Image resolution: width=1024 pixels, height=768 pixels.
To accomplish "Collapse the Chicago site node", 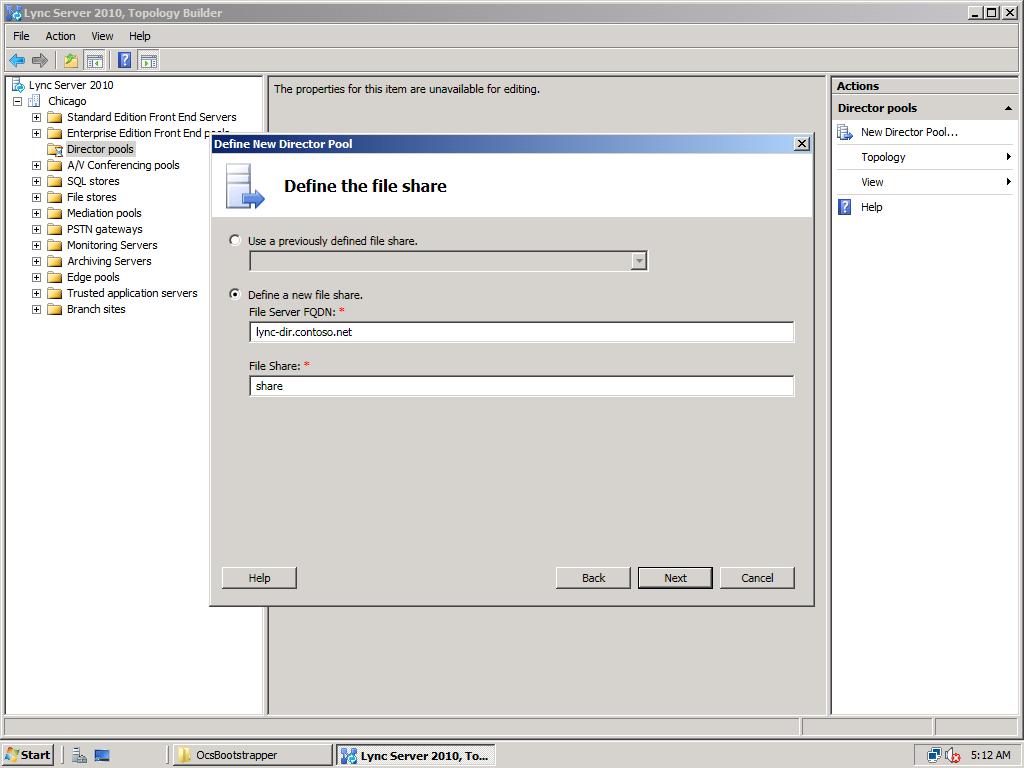I will pyautogui.click(x=18, y=101).
